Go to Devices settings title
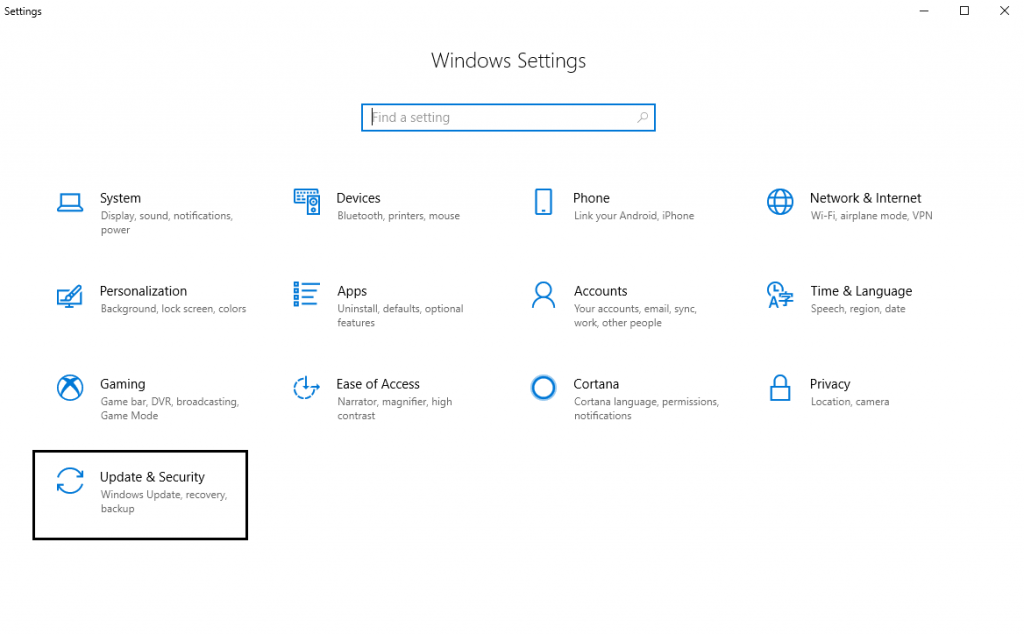Screen dimensions: 1024x635 coord(358,198)
